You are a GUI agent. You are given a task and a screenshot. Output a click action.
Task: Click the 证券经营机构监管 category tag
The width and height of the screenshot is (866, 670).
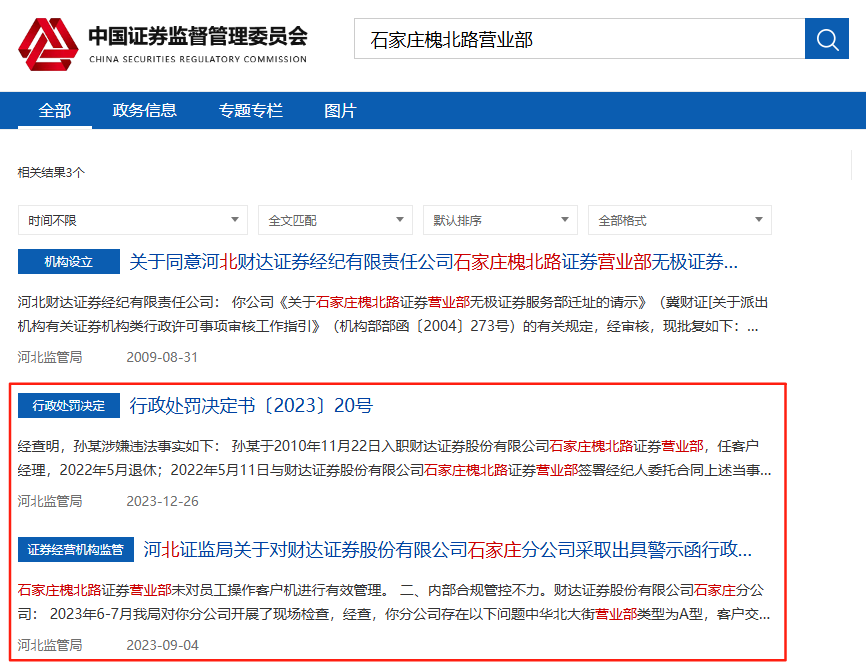[76, 550]
